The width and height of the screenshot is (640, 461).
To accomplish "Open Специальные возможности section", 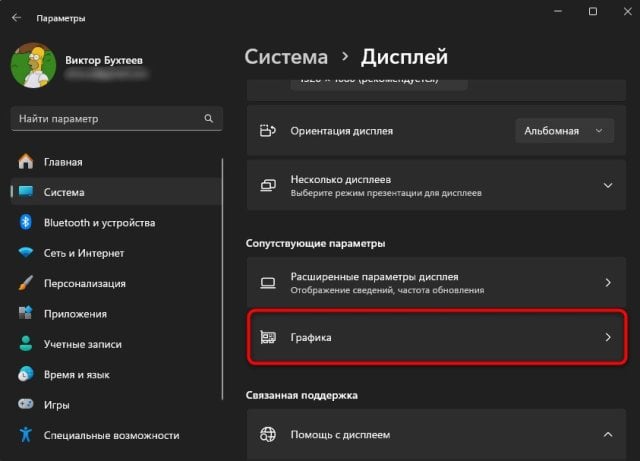I will point(110,435).
